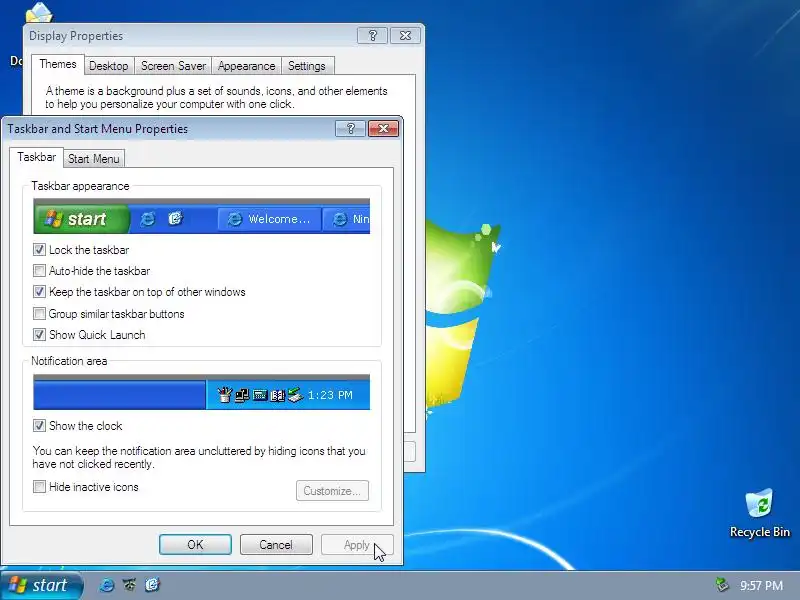Select the Recycle Bin desktop icon
This screenshot has height=600, width=800.
tap(759, 513)
